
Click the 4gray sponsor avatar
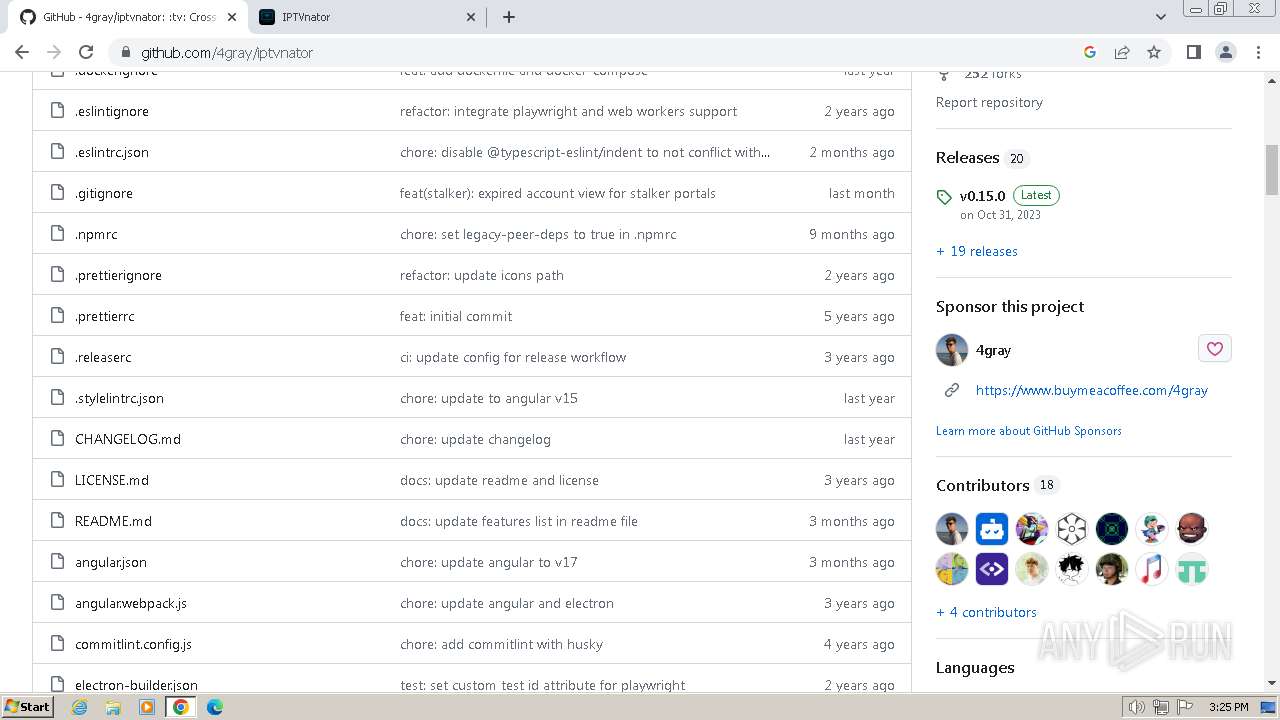(952, 350)
